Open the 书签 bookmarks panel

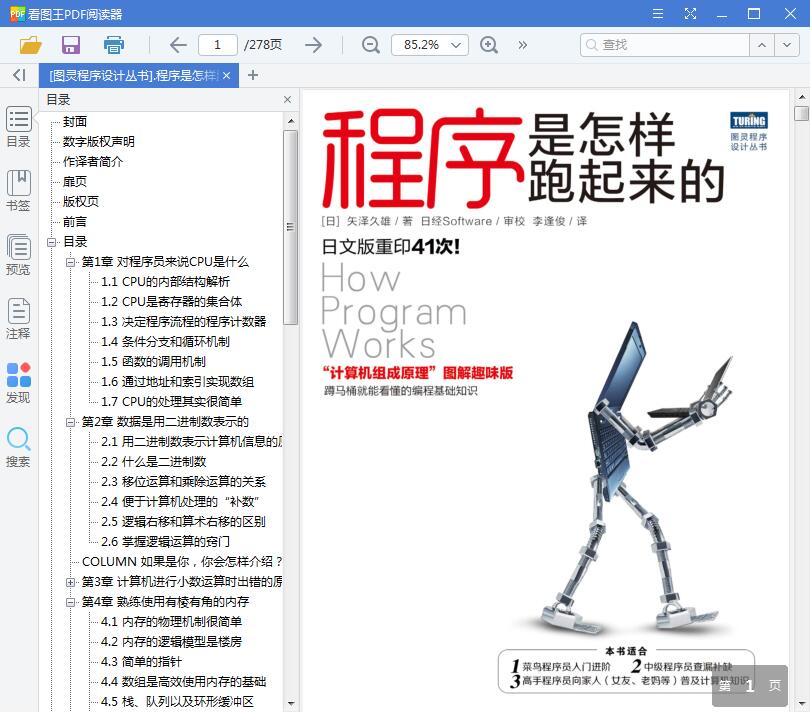coord(19,191)
